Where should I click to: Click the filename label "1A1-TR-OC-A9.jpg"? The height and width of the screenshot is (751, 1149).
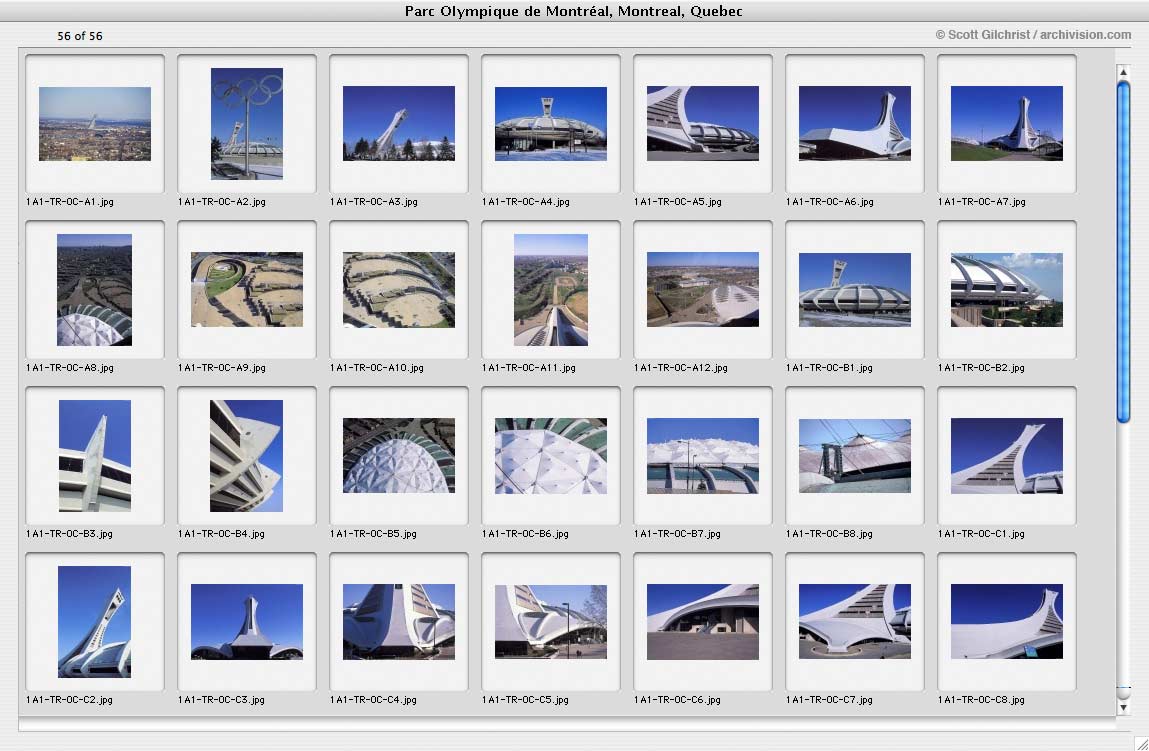222,369
